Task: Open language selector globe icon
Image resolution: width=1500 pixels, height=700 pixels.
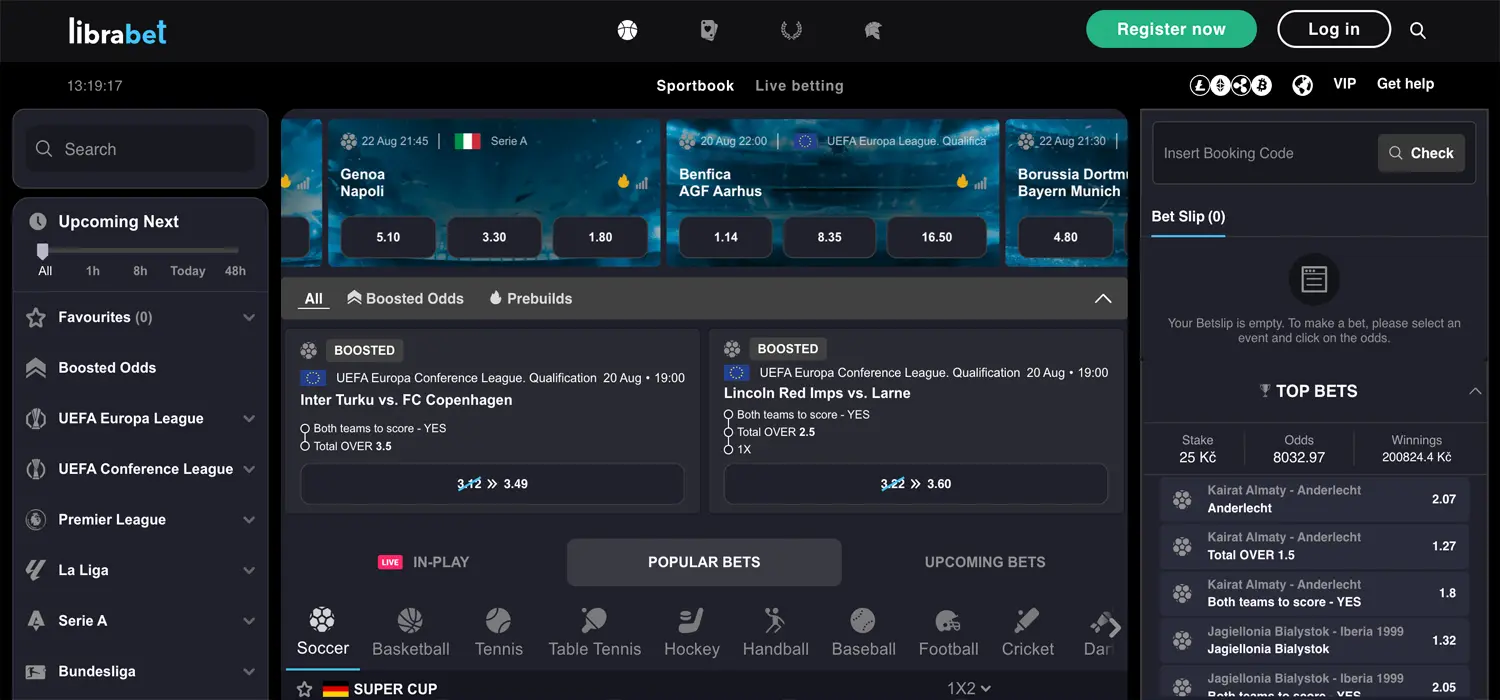Action: [1302, 86]
